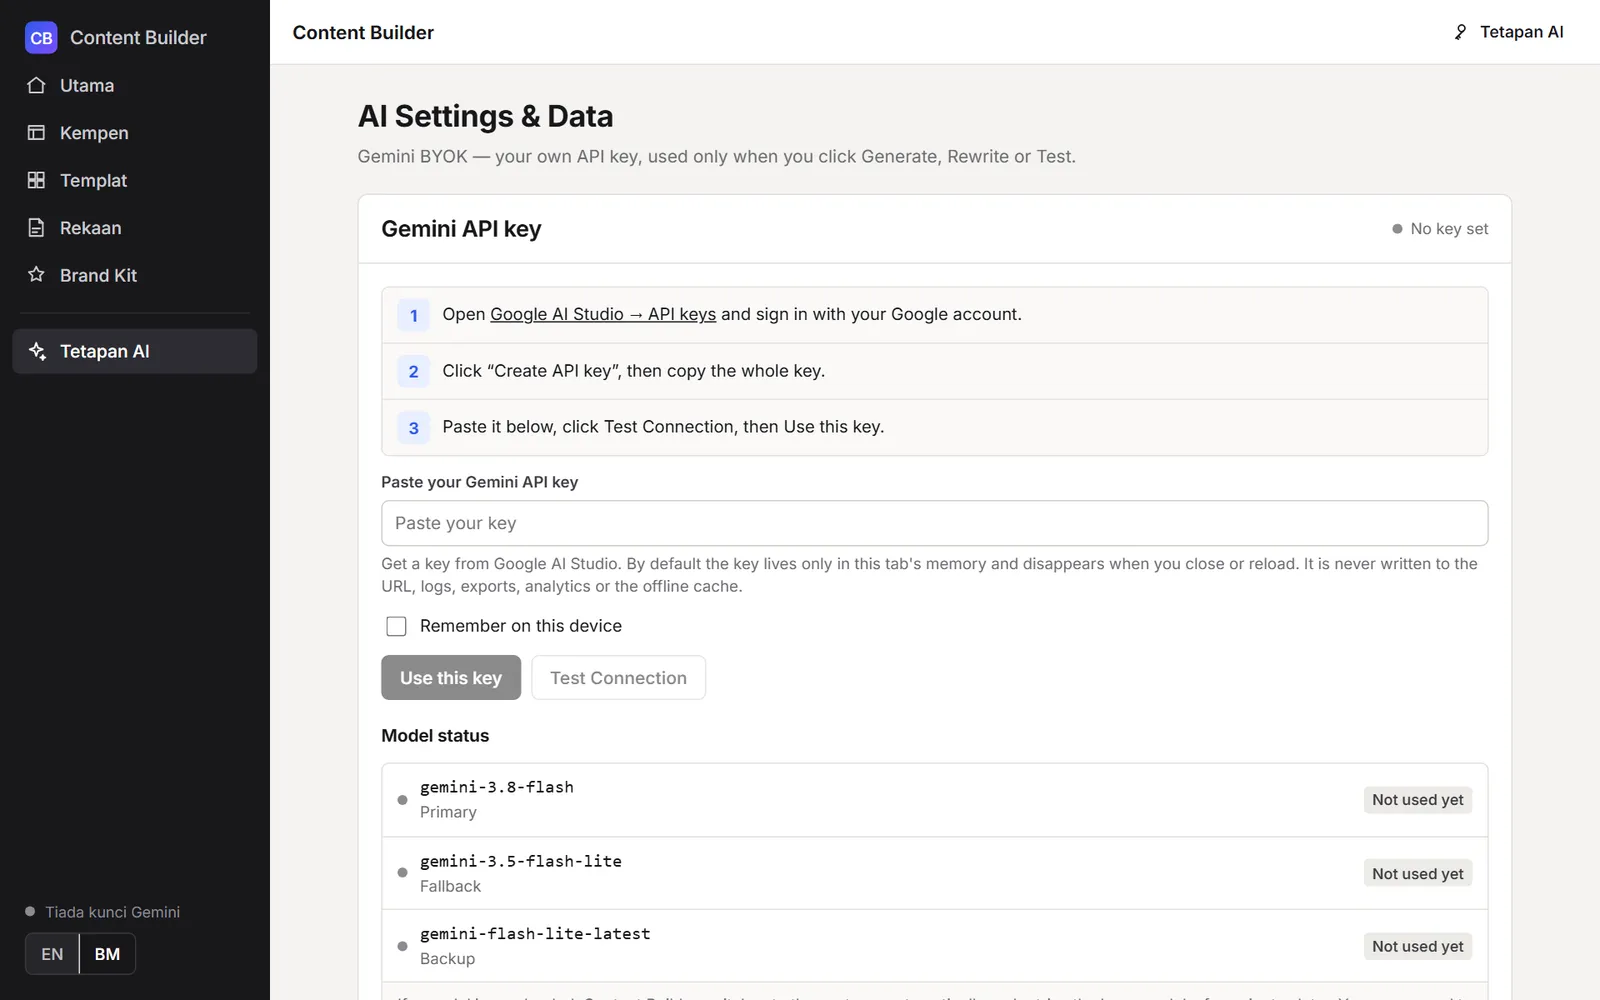Image resolution: width=1600 pixels, height=1000 pixels.
Task: Open Google AI Studio API keys link
Action: 603,314
